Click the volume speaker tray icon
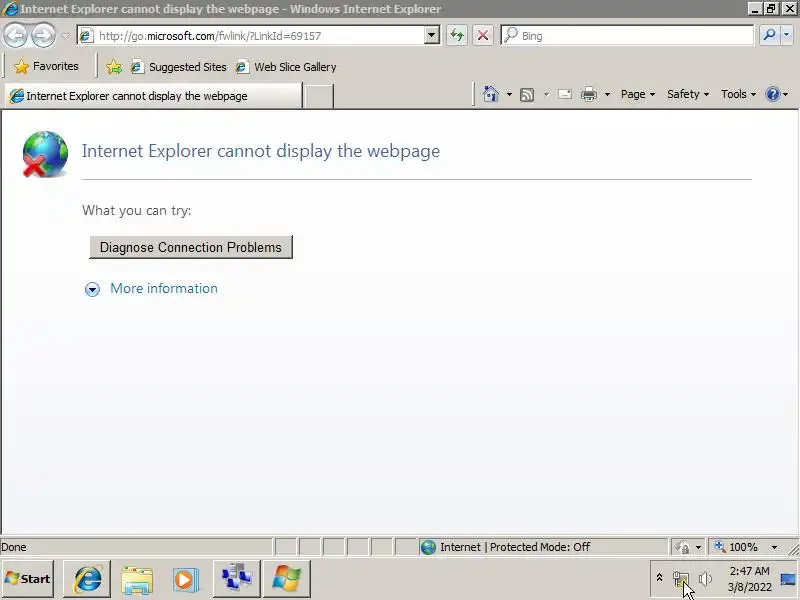800x600 pixels. (706, 579)
